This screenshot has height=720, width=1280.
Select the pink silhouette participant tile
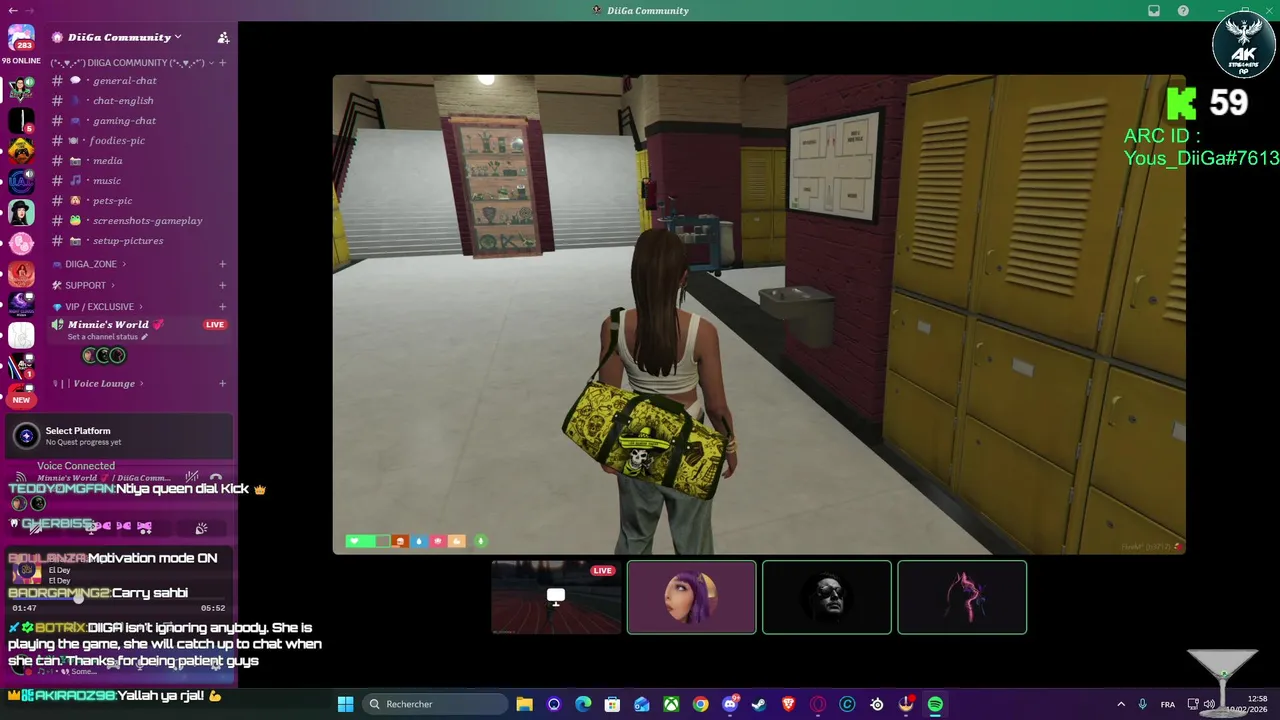[x=962, y=597]
